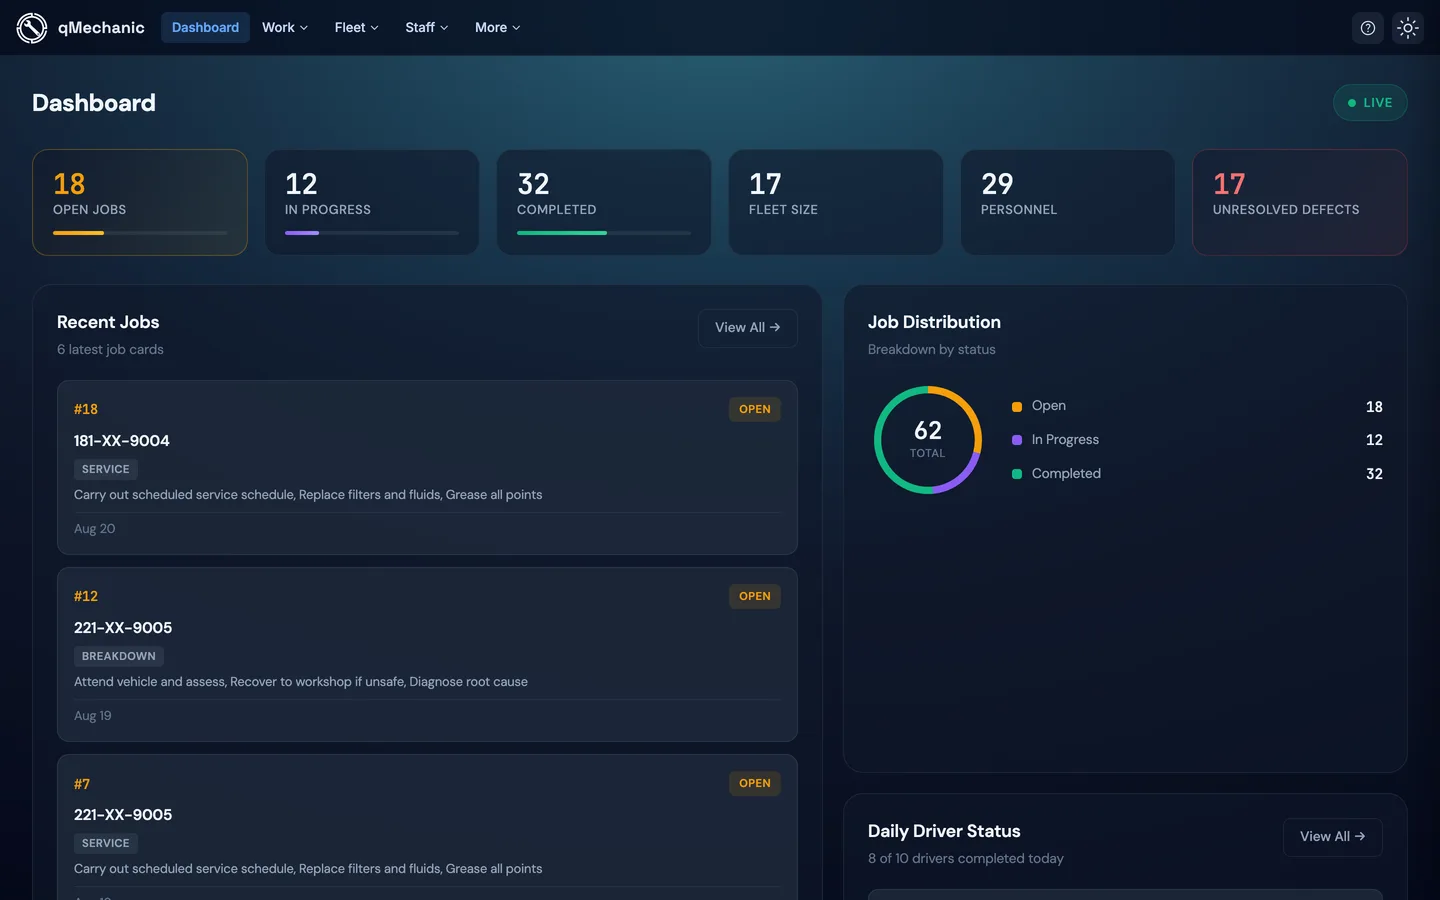The image size is (1440, 900).
Task: Open job card #12 number
Action: coord(86,596)
